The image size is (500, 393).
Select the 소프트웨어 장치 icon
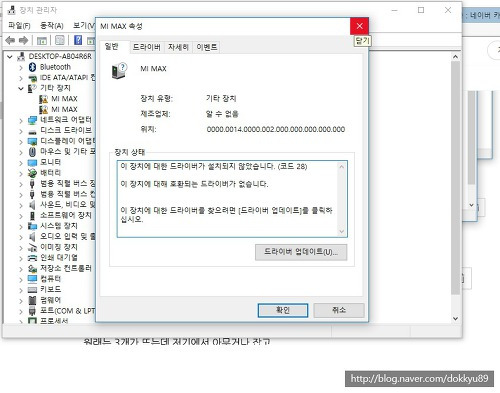coord(32,216)
